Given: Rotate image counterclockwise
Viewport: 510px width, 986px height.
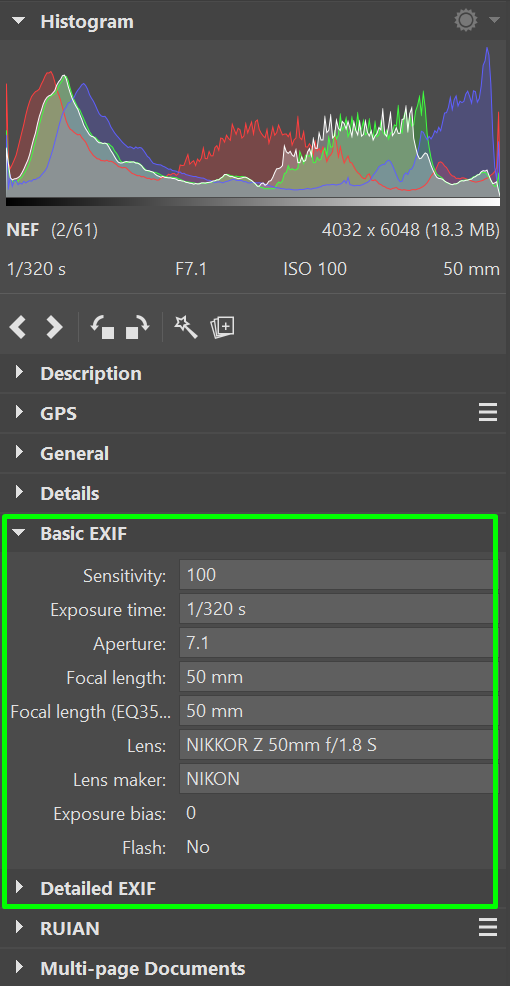Looking at the screenshot, I should click(103, 327).
